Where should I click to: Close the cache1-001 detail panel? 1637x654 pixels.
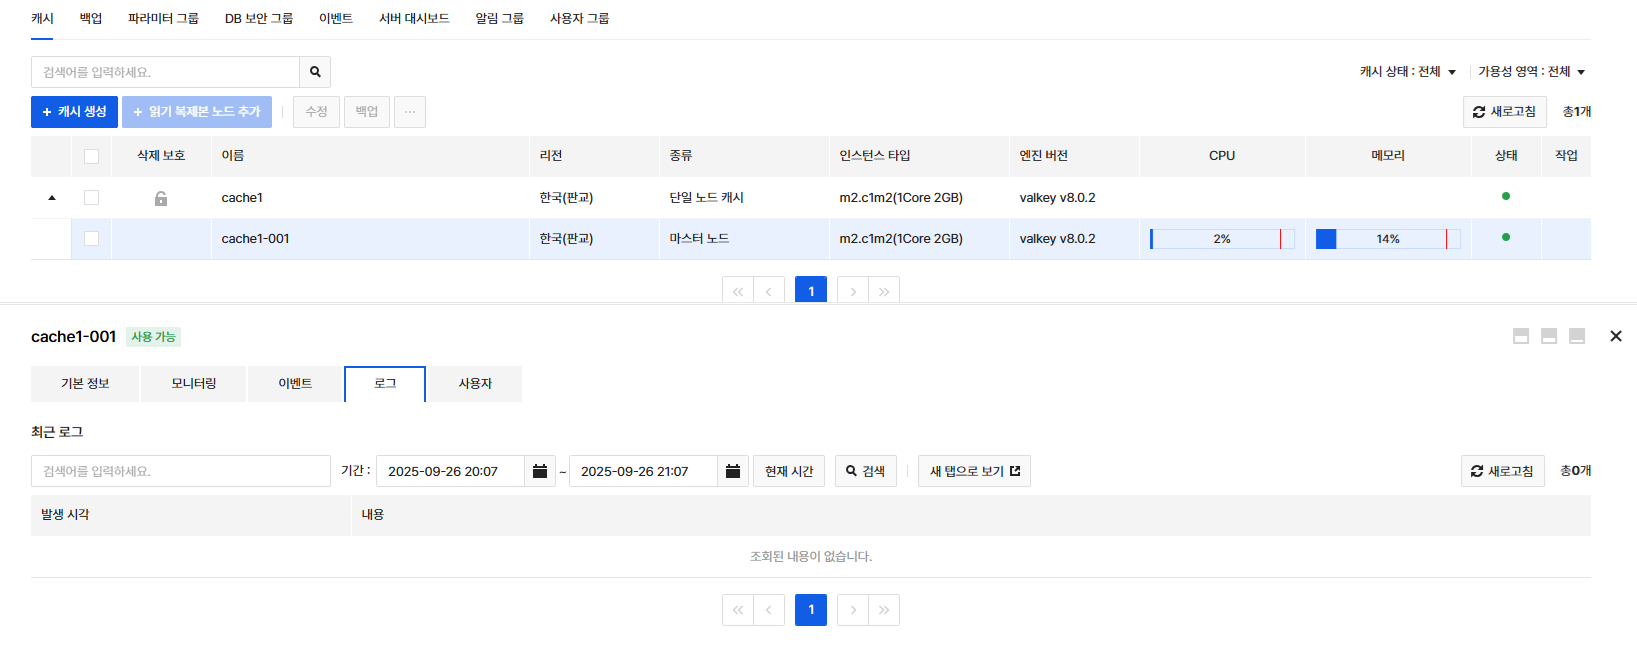[1615, 336]
